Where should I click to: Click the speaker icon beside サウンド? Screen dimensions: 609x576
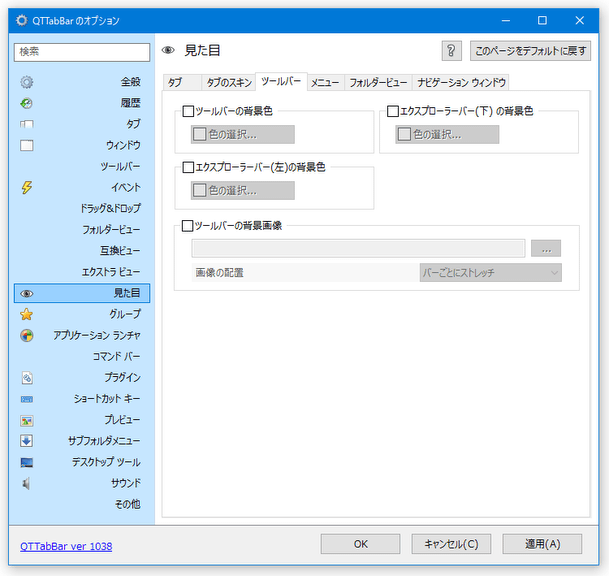(x=26, y=484)
